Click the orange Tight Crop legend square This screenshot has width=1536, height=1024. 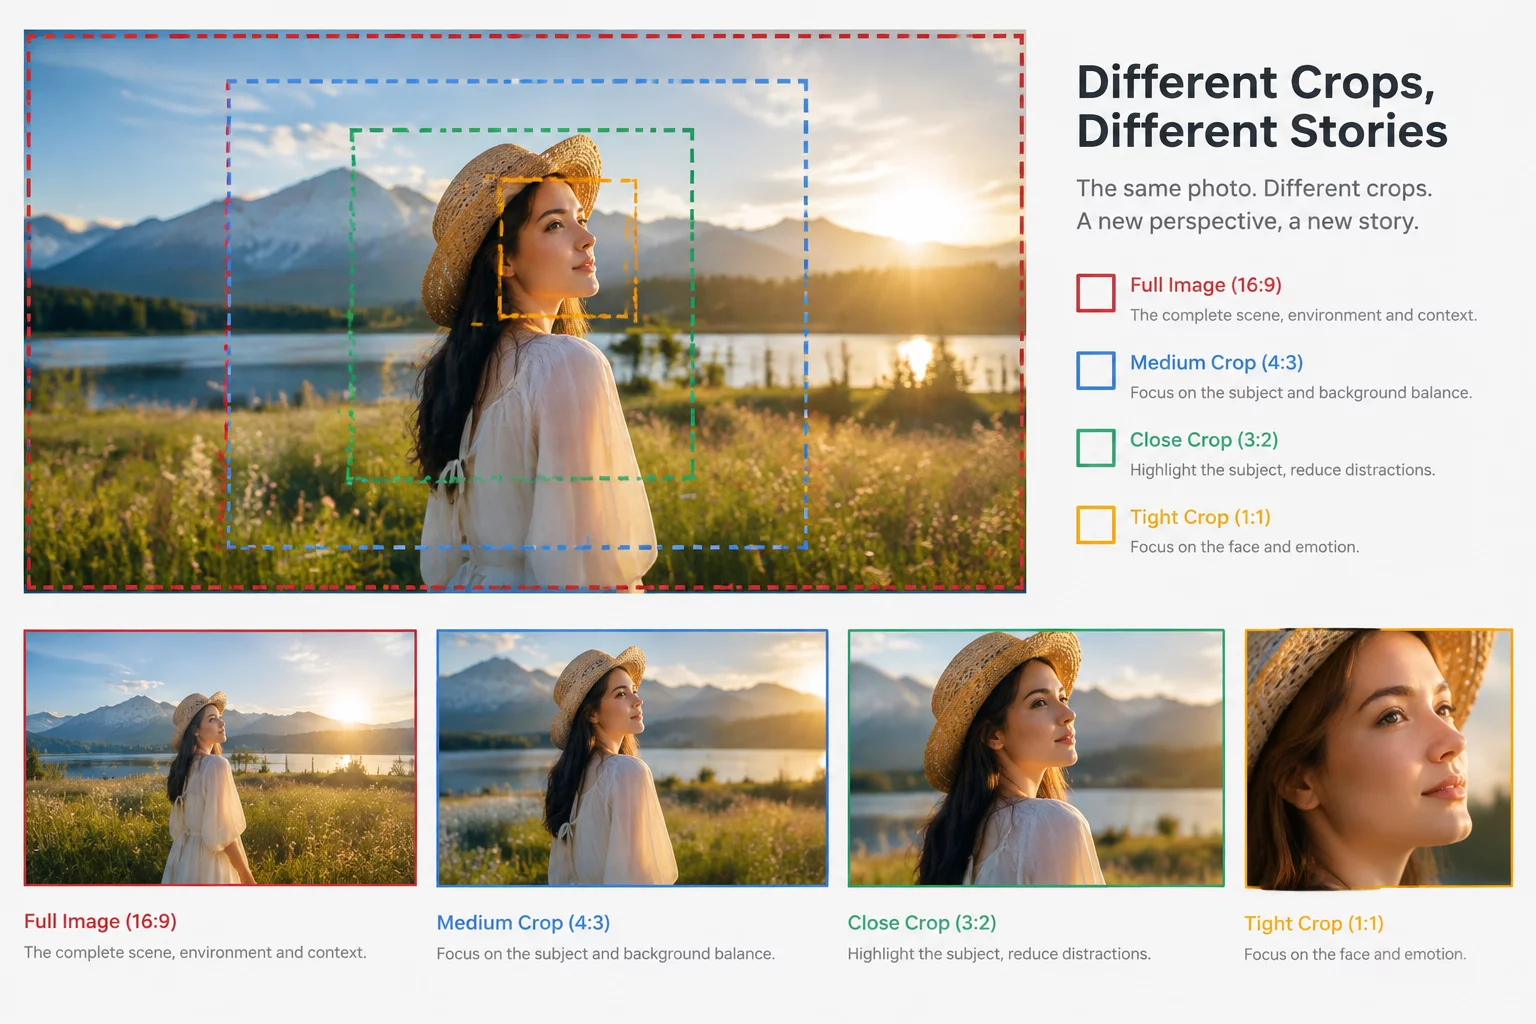(1096, 525)
